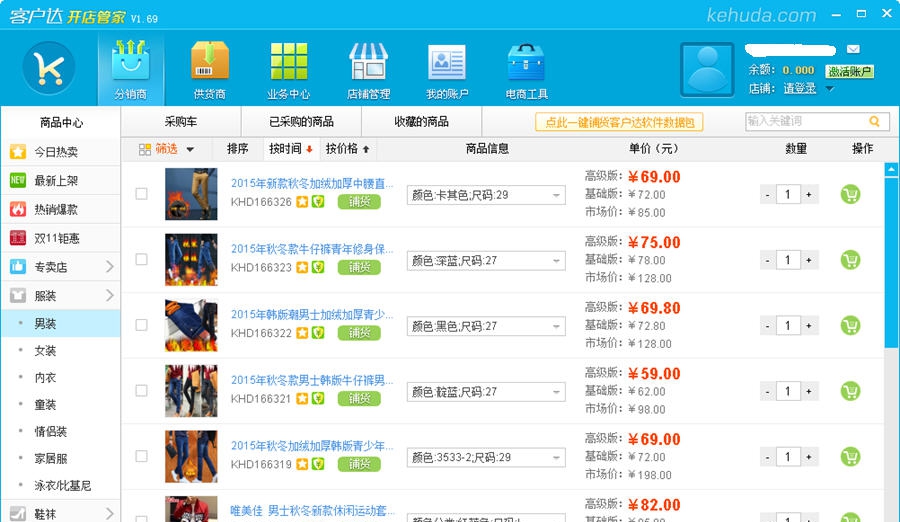This screenshot has height=522, width=900.
Task: Sort products by 按时间
Action: coord(290,149)
